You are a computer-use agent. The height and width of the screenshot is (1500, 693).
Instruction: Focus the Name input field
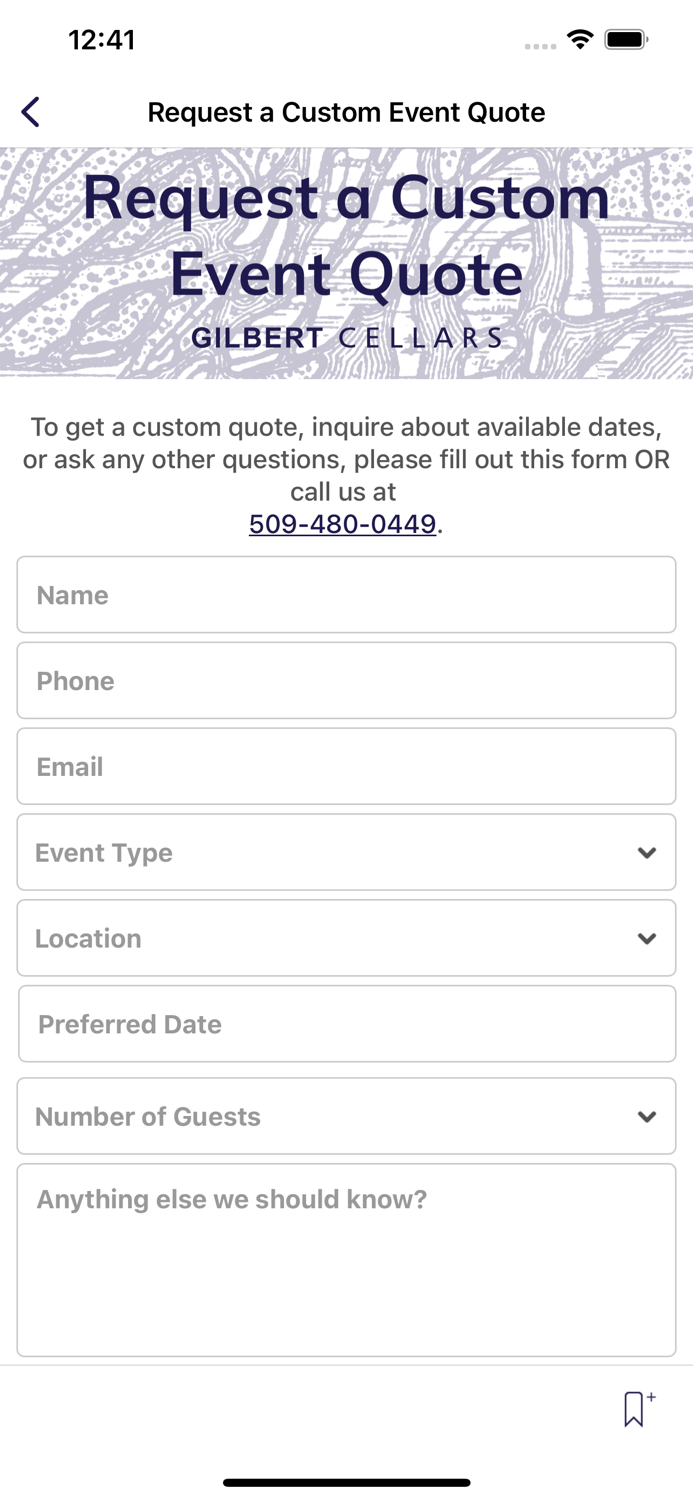click(x=346, y=595)
